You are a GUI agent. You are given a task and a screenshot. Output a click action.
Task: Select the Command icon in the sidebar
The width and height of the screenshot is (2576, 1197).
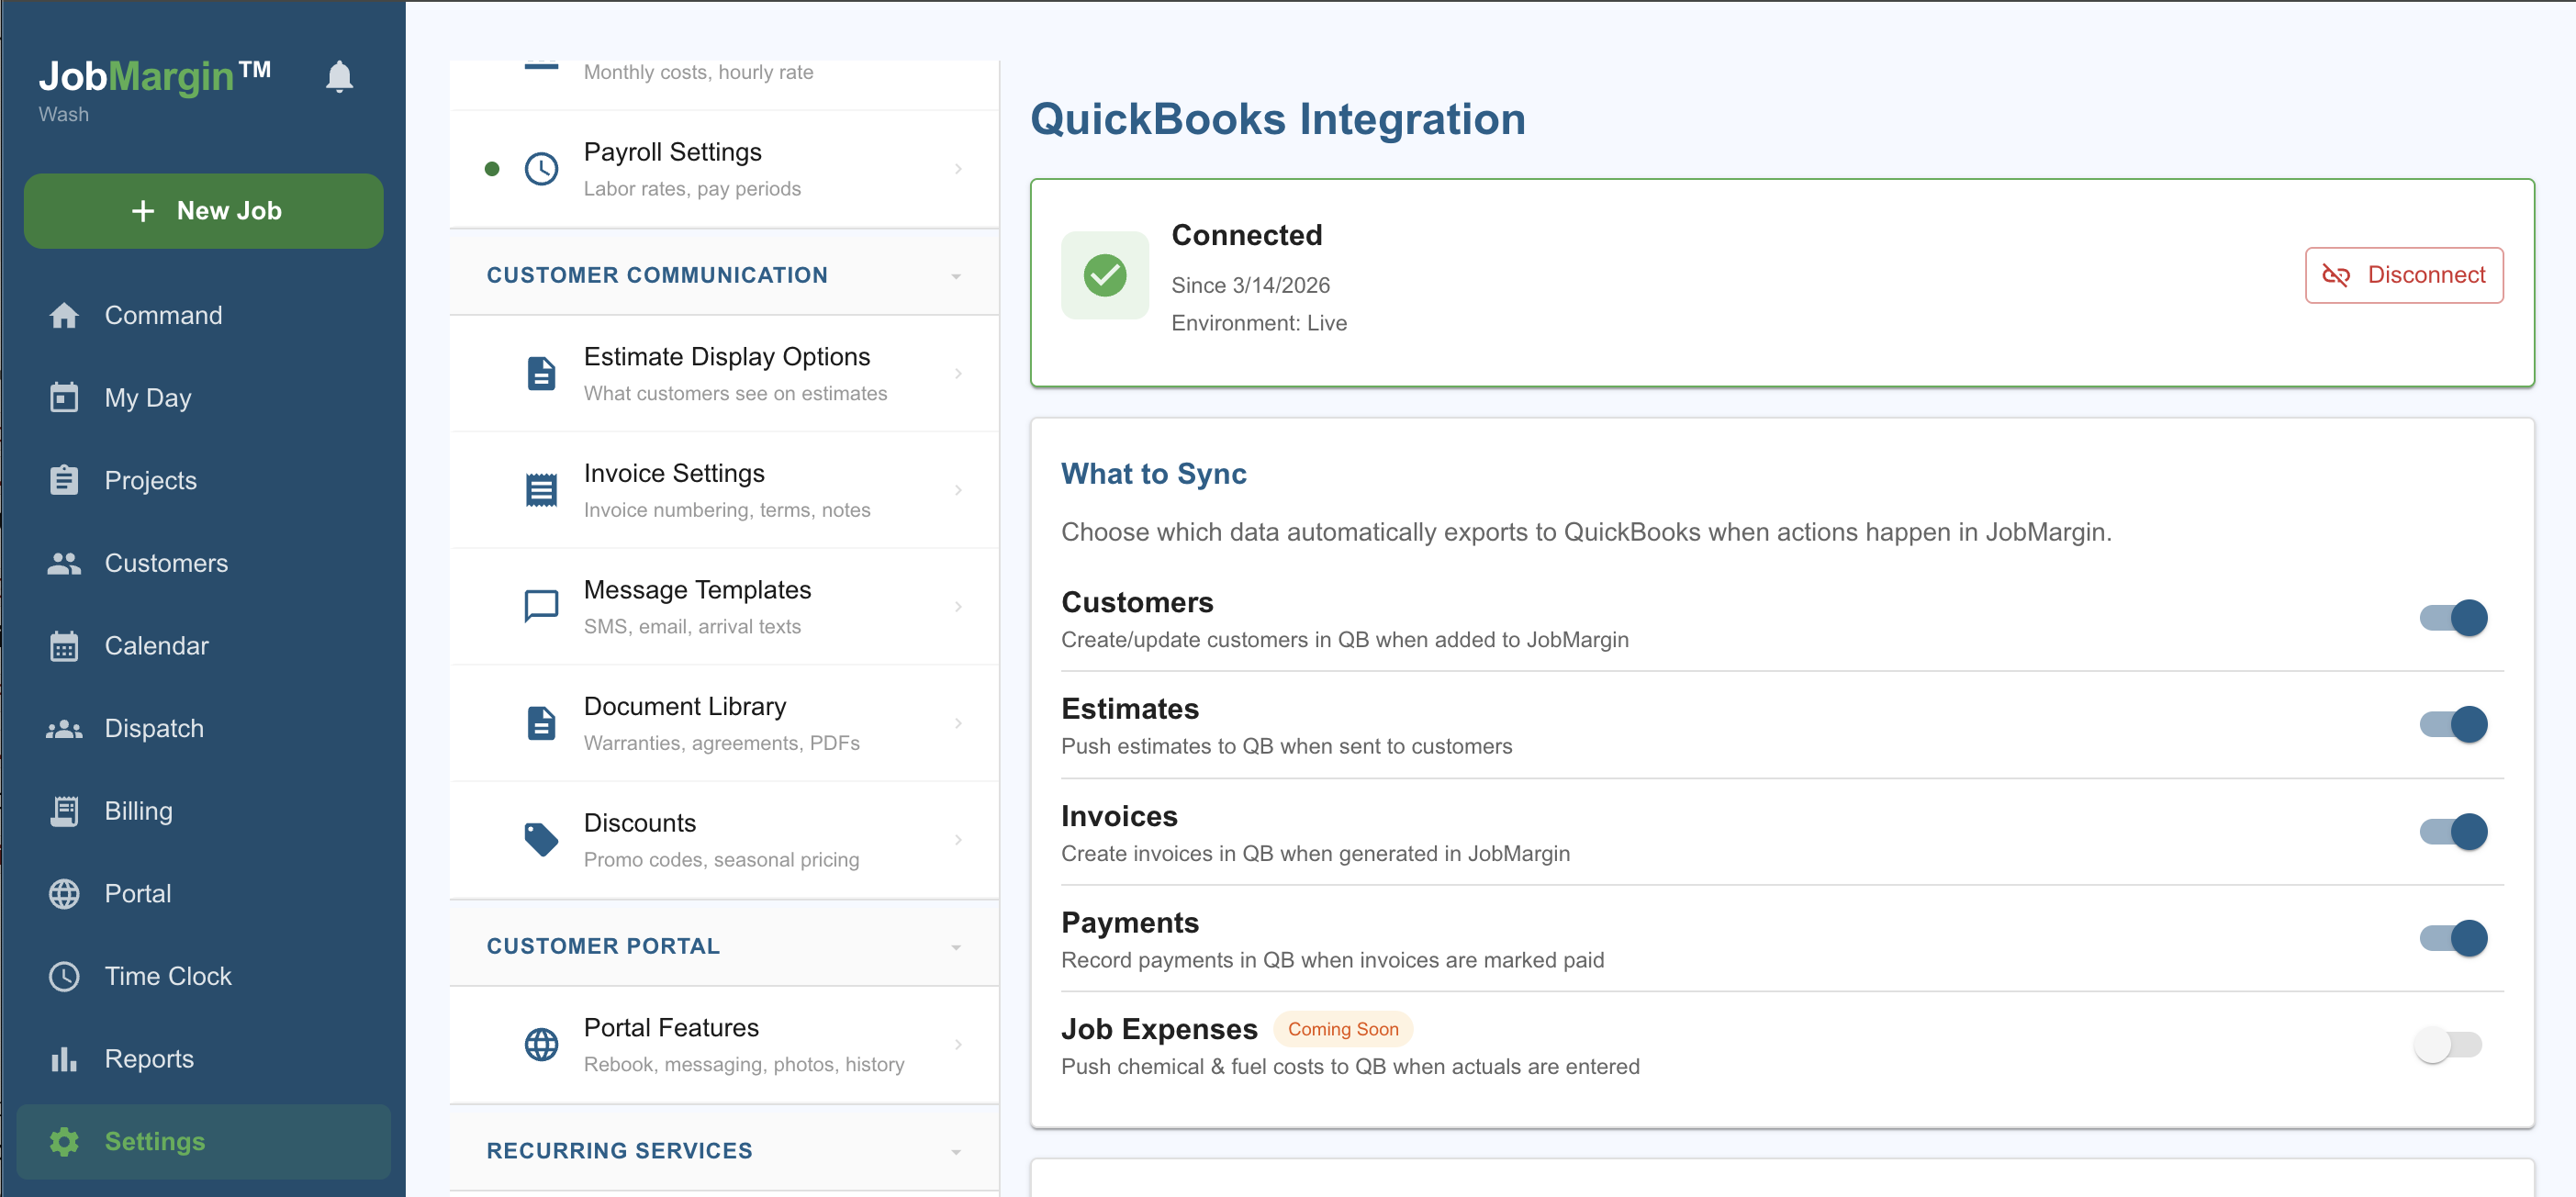click(x=64, y=315)
